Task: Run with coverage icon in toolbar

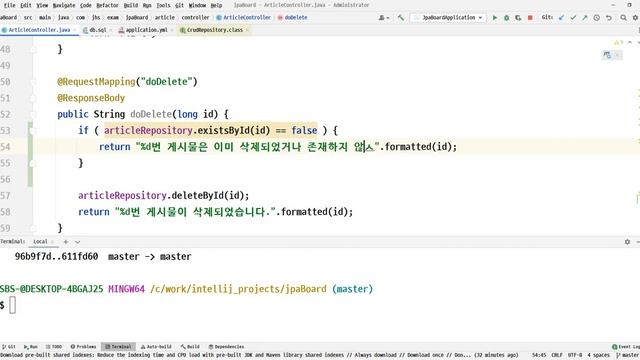Action: (518, 18)
